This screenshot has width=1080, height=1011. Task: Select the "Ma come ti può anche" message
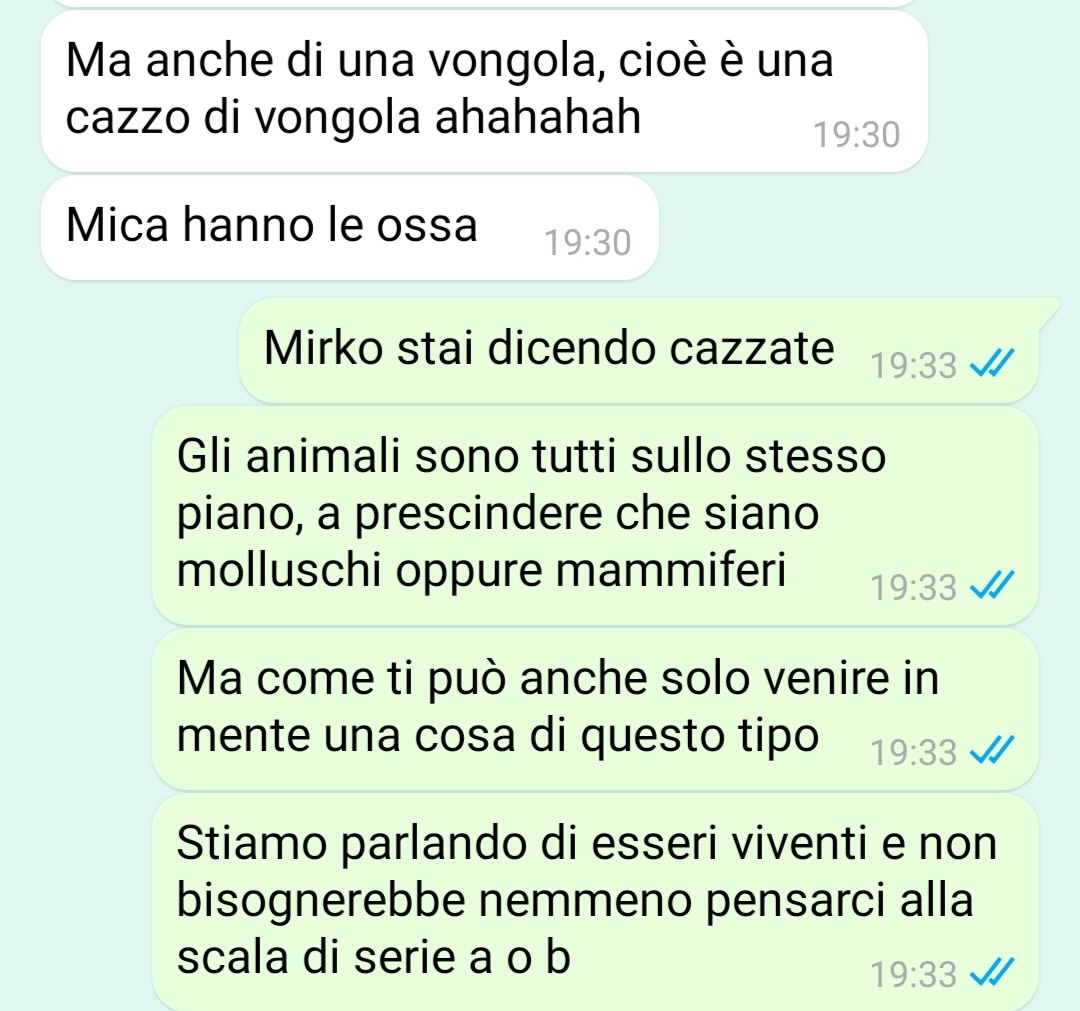pos(595,709)
